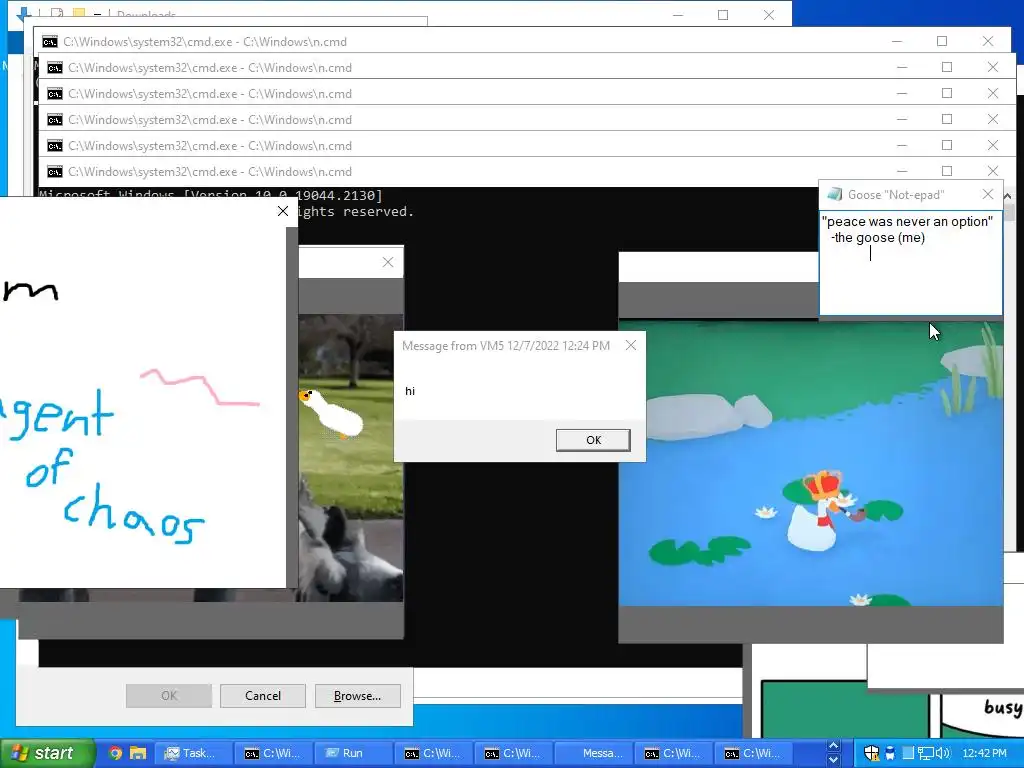This screenshot has height=768, width=1024.
Task: Click the 12:42 PM system clock
Action: (984, 753)
